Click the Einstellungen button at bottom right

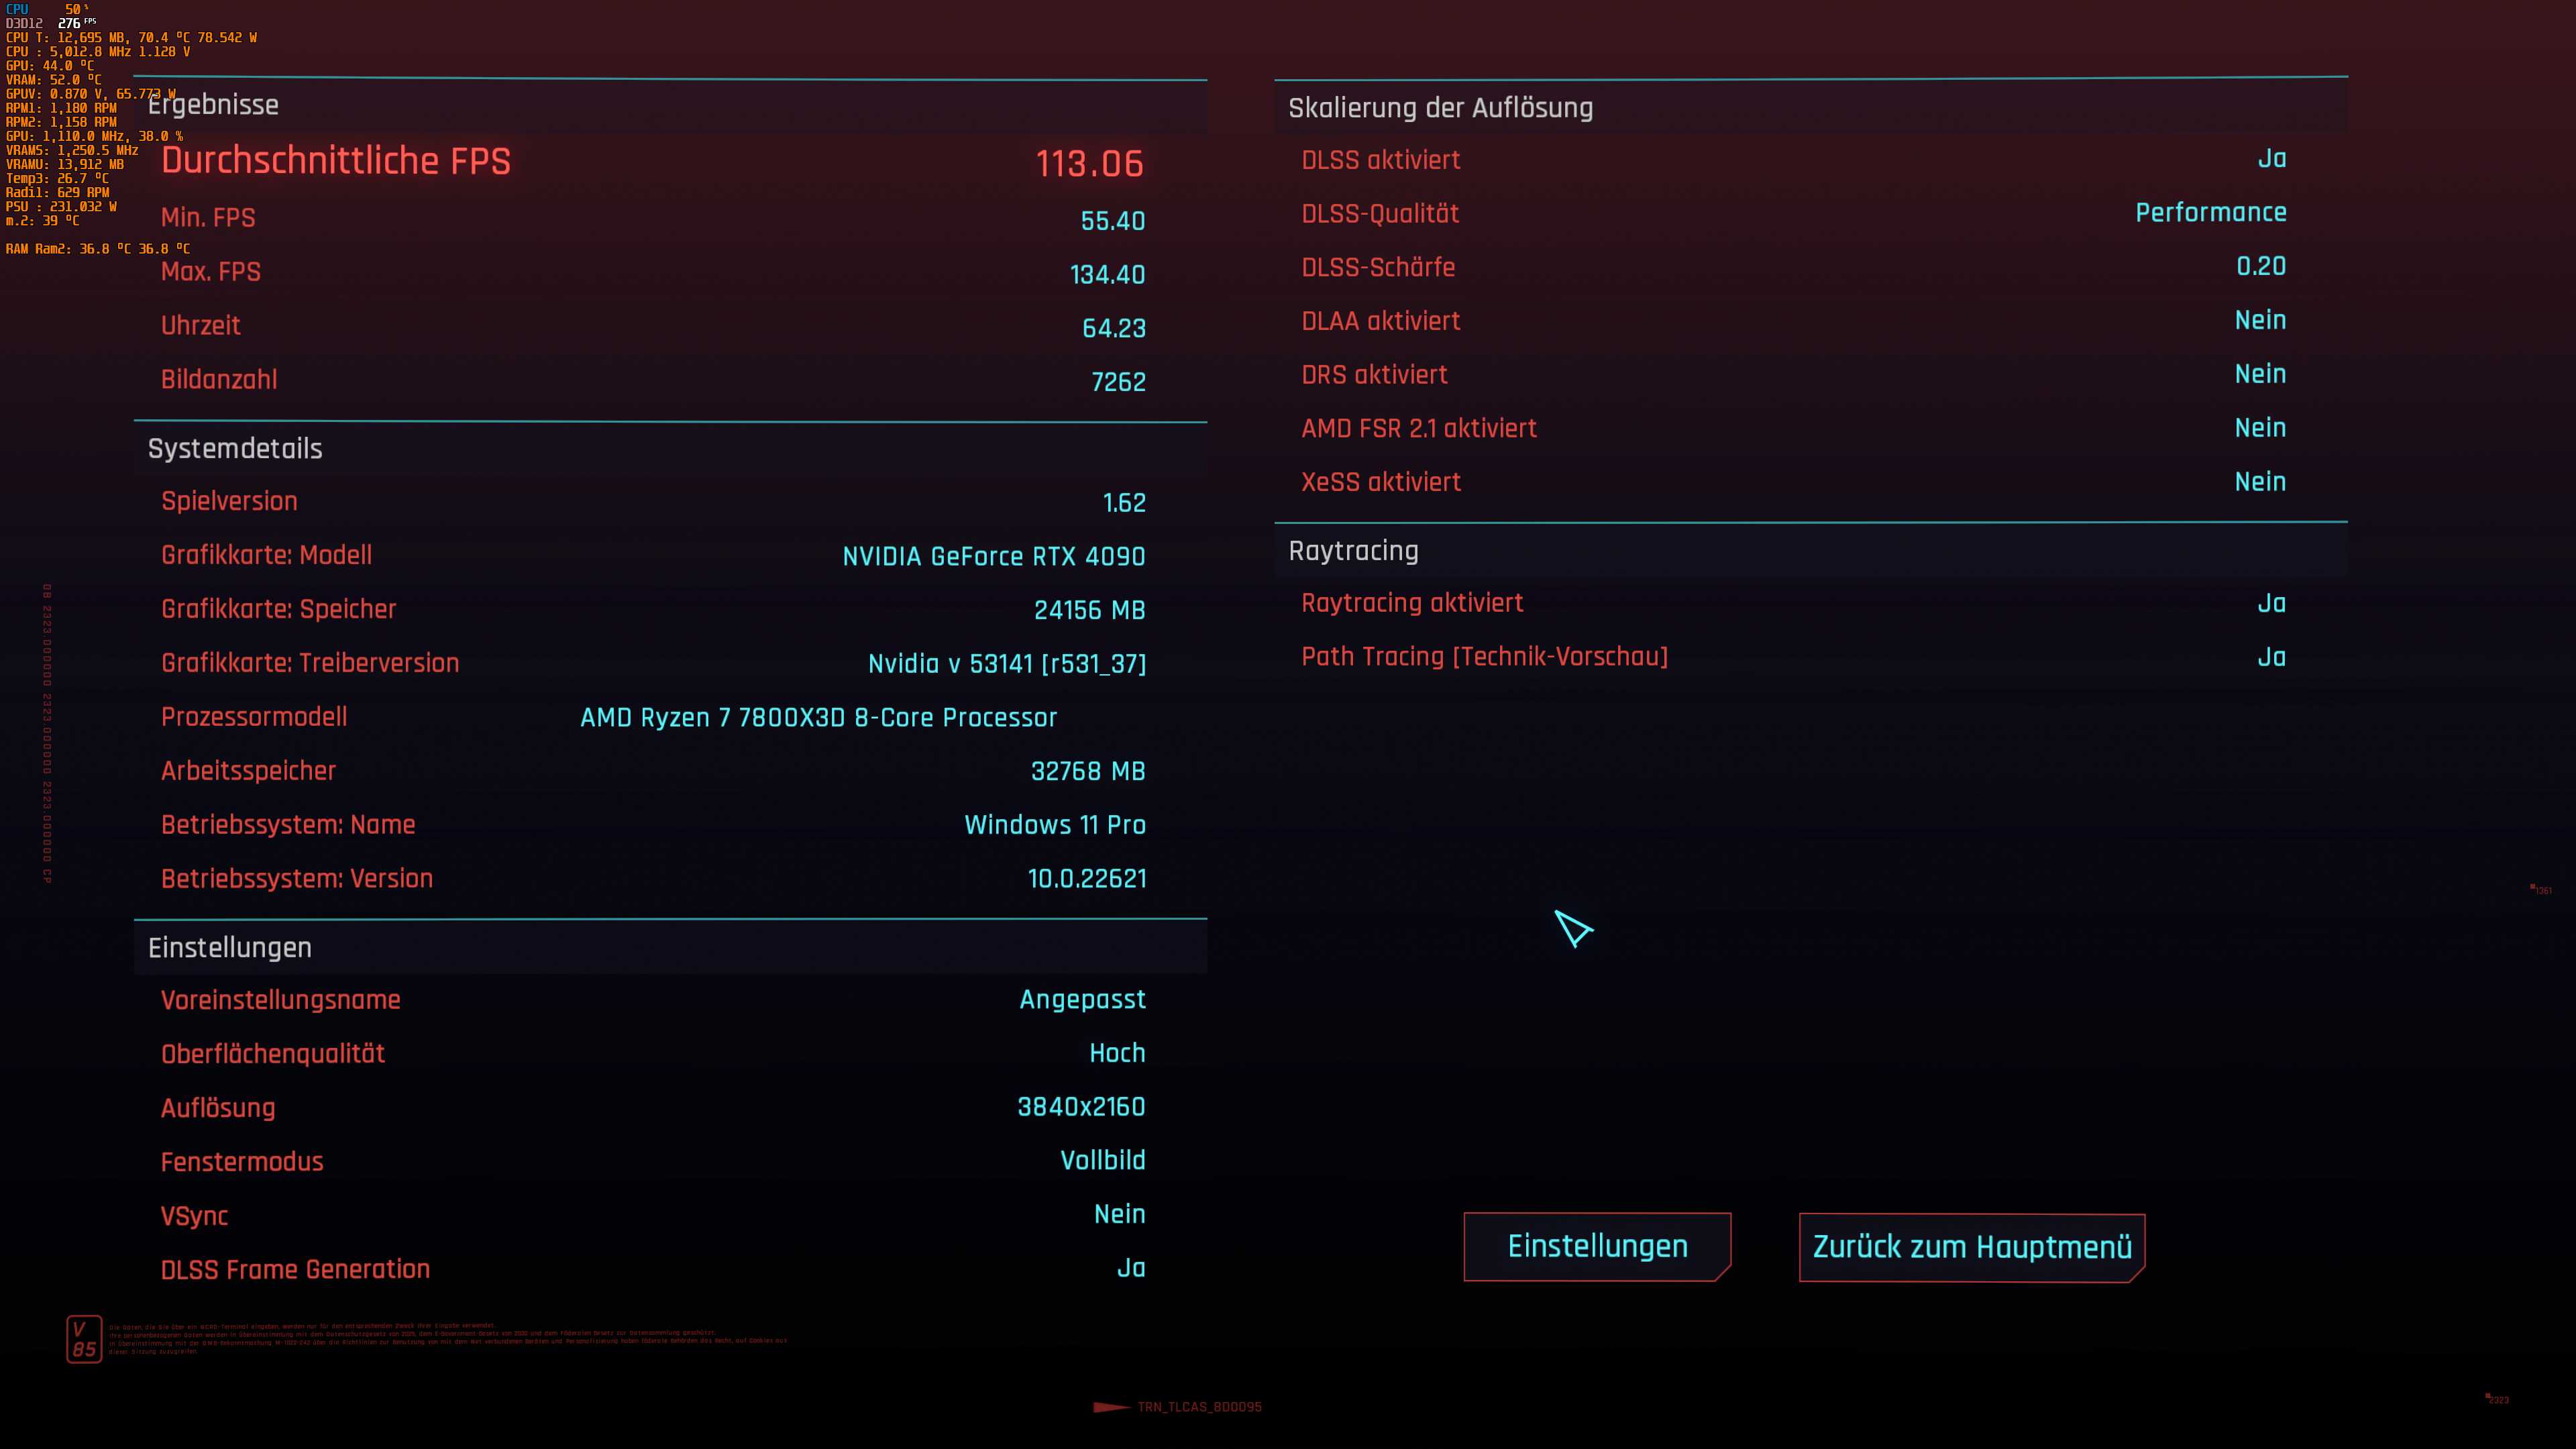pyautogui.click(x=1597, y=1246)
